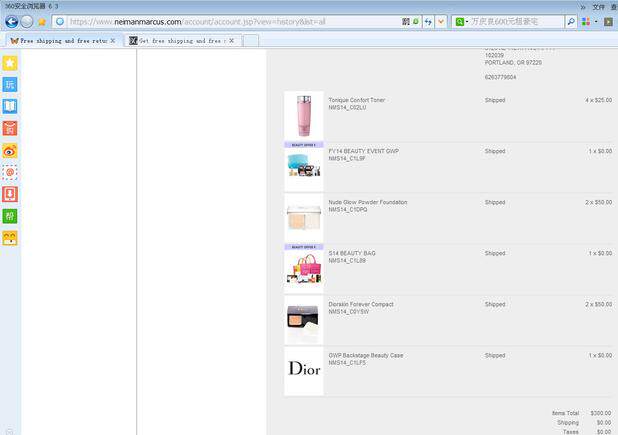The height and width of the screenshot is (435, 618).
Task: Click the media player icon at toolbar end
Action: [x=609, y=22]
